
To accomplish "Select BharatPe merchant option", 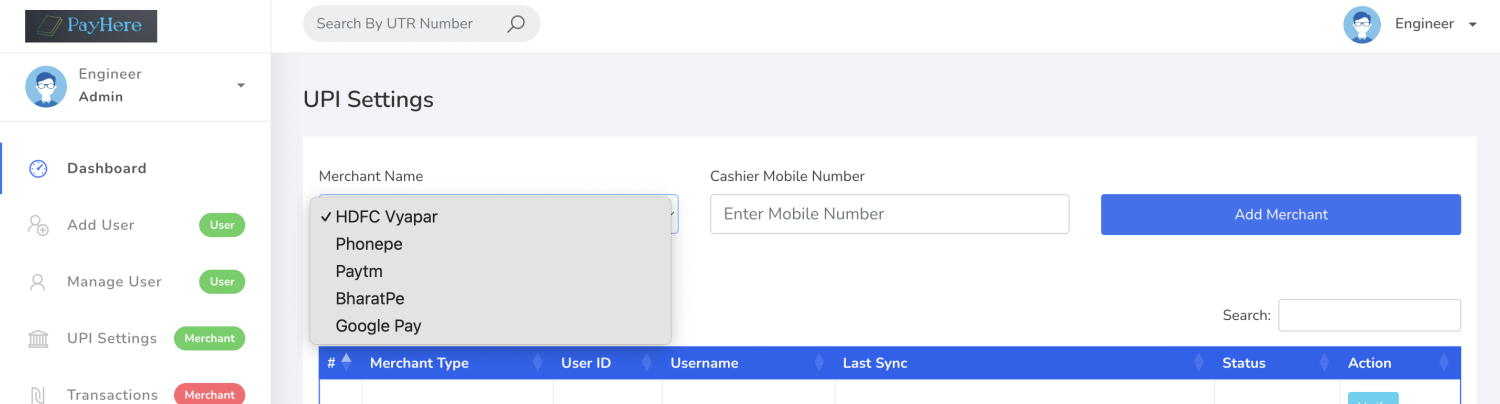I will tap(370, 298).
